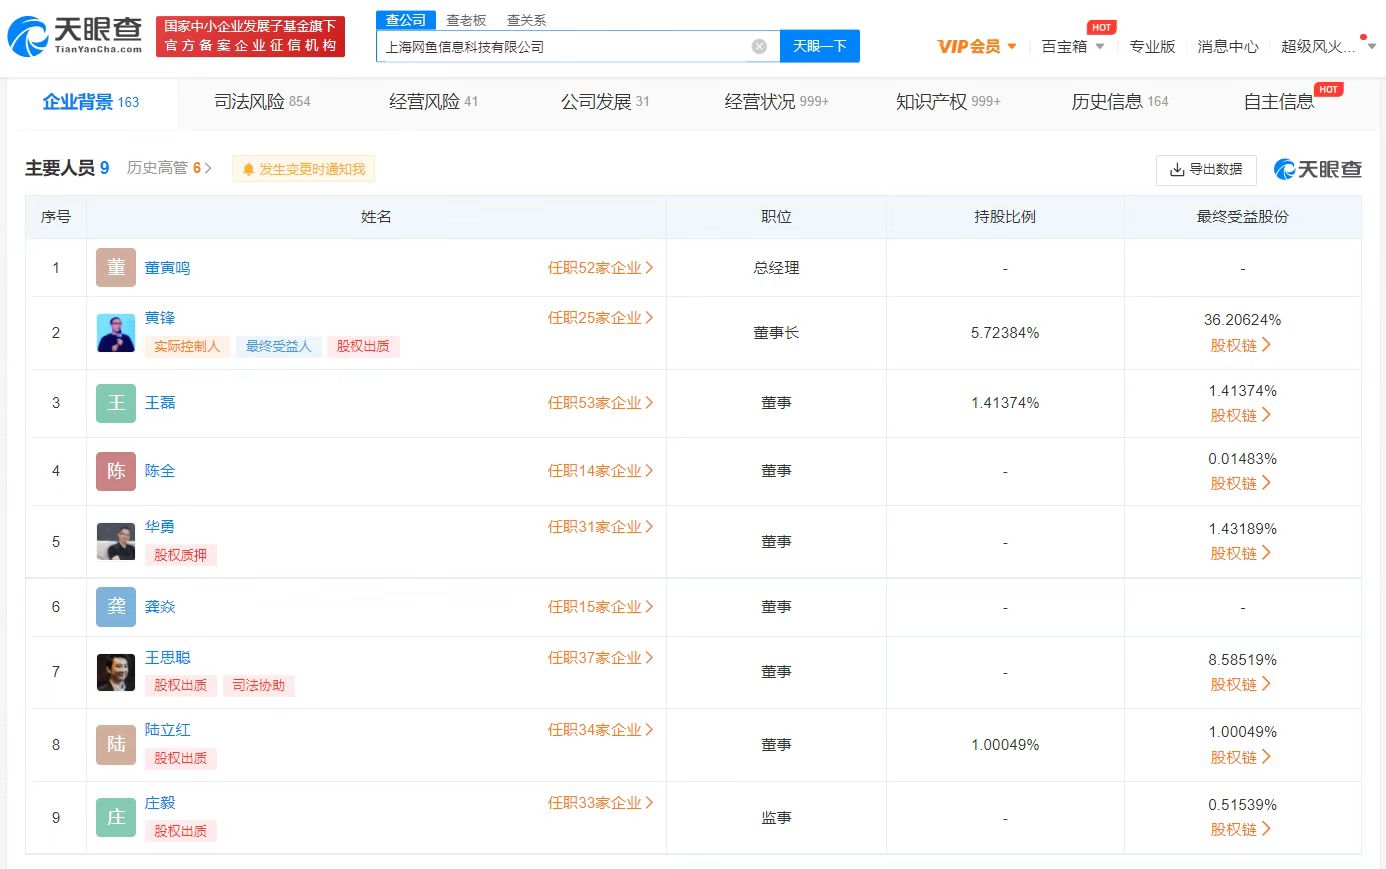Open the 经营状况 tab
Viewport: 1386px width, 869px height.
coord(777,102)
